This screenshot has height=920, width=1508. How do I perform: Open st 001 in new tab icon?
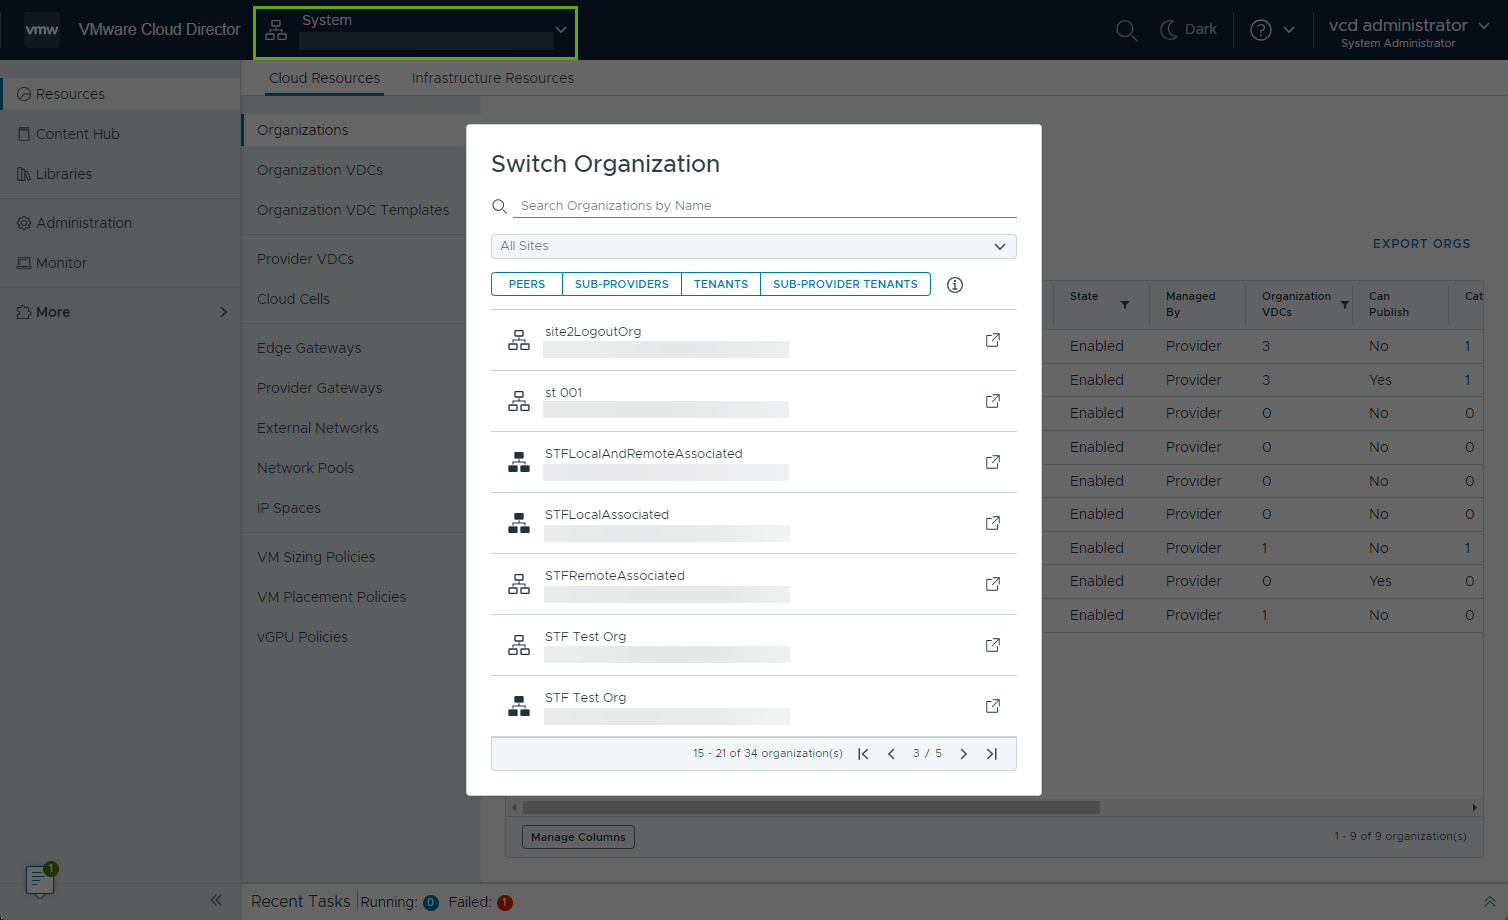tap(993, 401)
